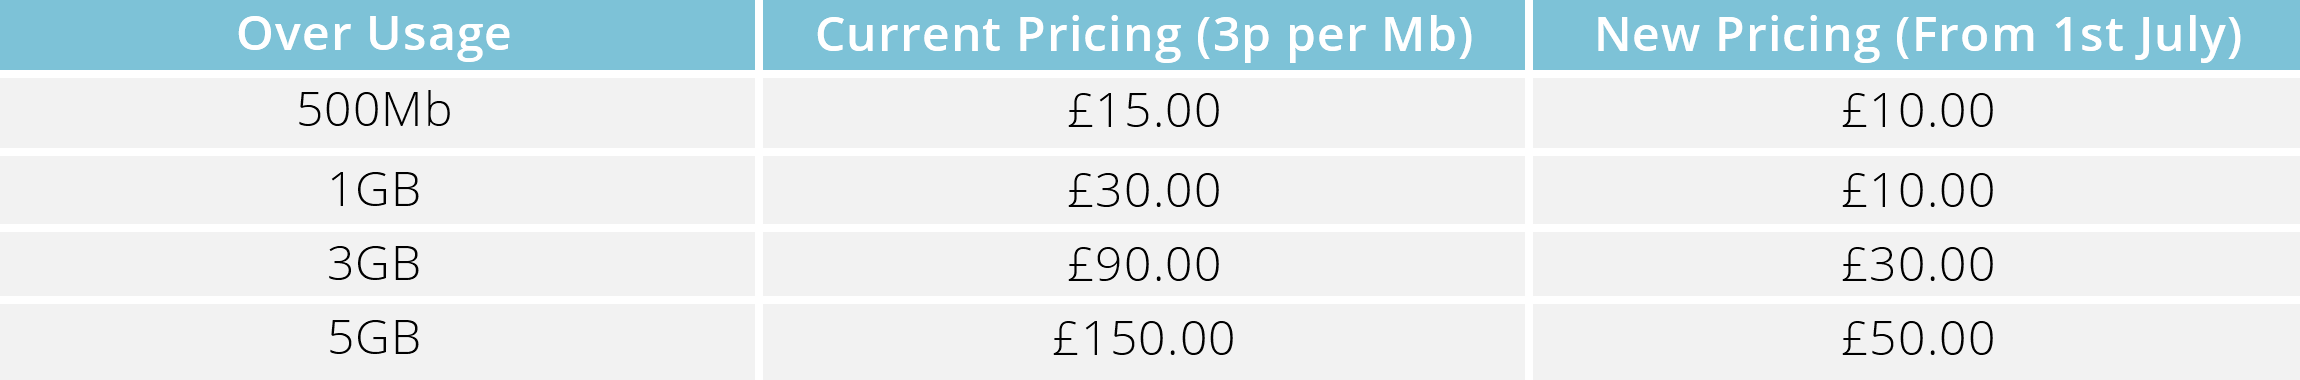The height and width of the screenshot is (380, 2300).
Task: Select the 3GB usage cell
Action: (x=377, y=264)
